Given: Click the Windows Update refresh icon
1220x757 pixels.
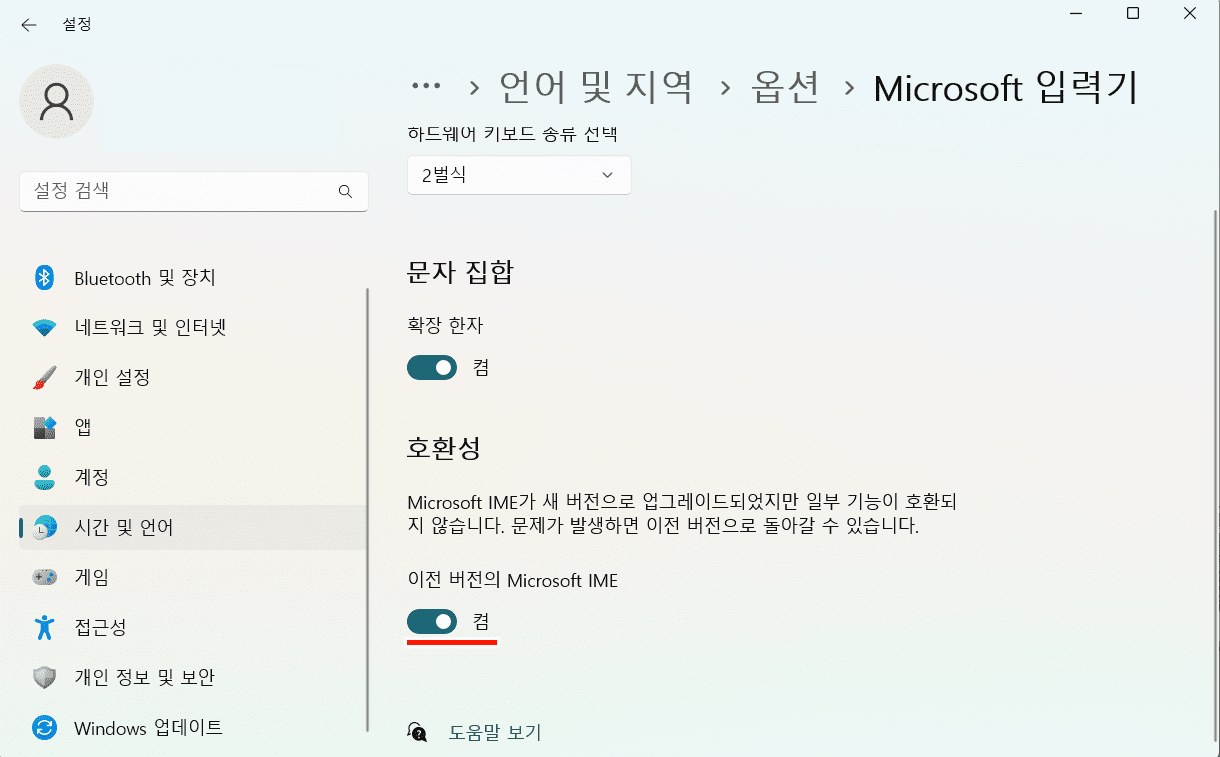Looking at the screenshot, I should point(44,728).
